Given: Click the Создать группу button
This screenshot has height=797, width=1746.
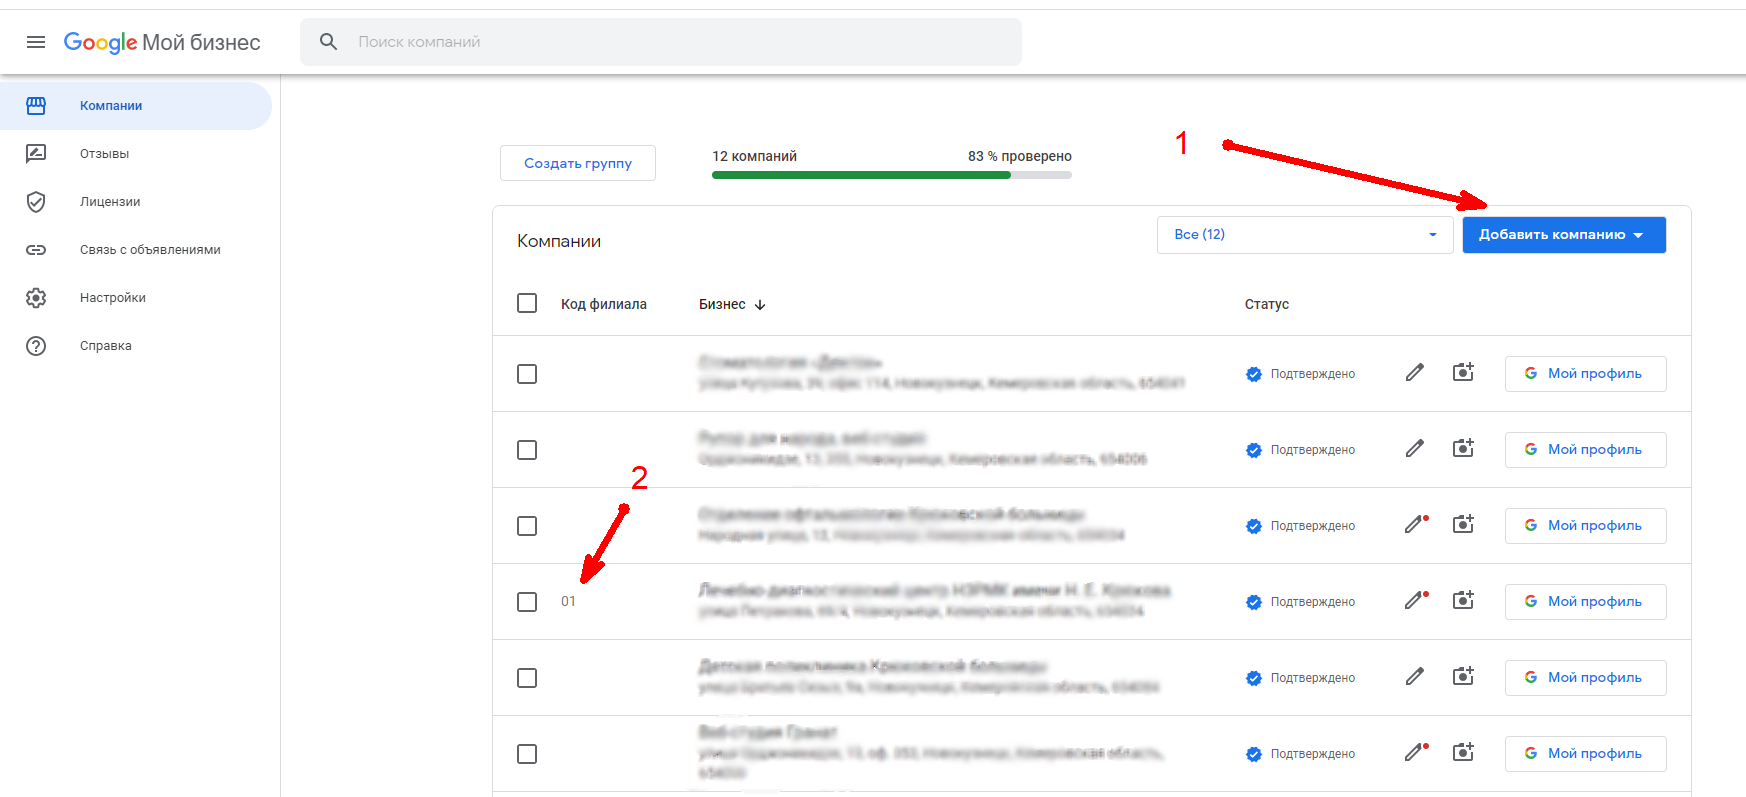Looking at the screenshot, I should click(x=578, y=163).
